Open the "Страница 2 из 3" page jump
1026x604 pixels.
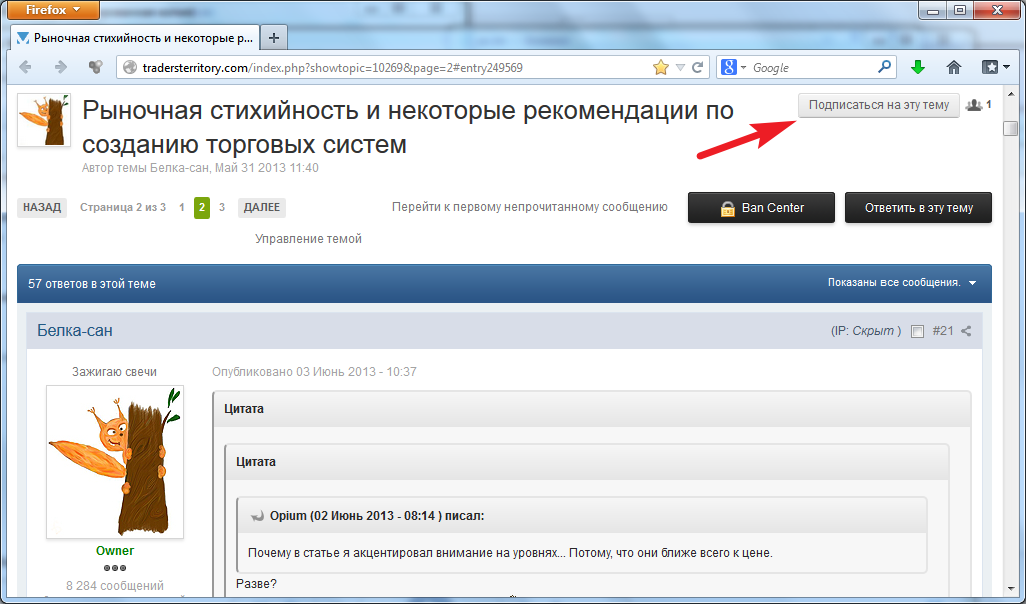[123, 207]
